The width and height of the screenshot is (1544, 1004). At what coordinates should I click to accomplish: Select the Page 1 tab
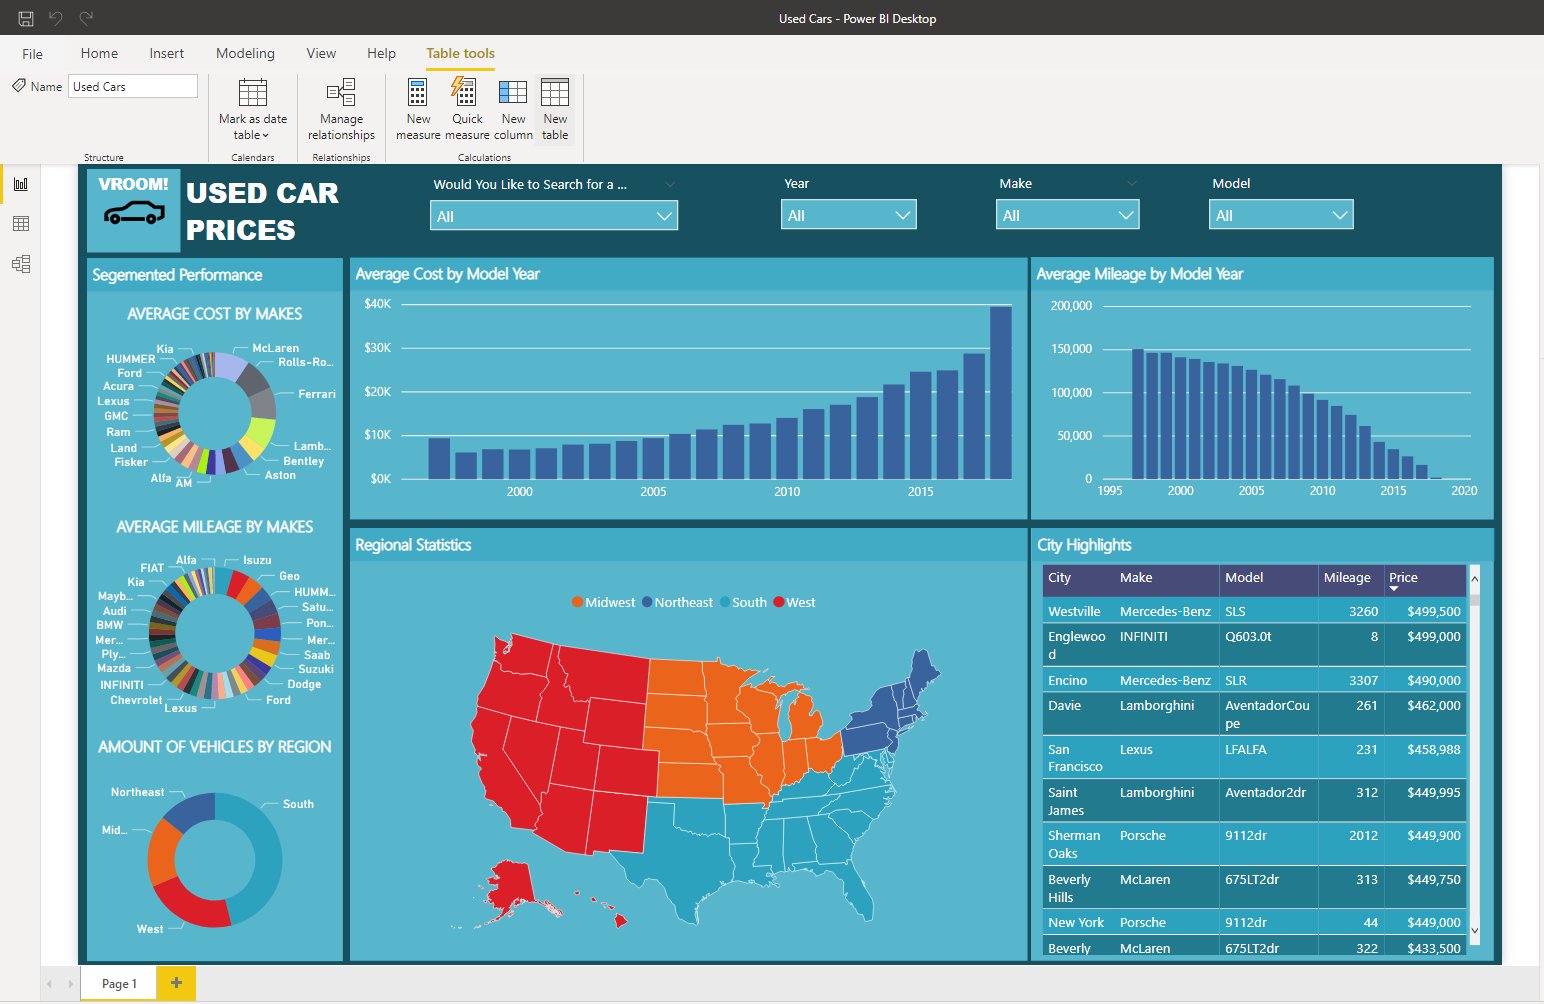[119, 983]
